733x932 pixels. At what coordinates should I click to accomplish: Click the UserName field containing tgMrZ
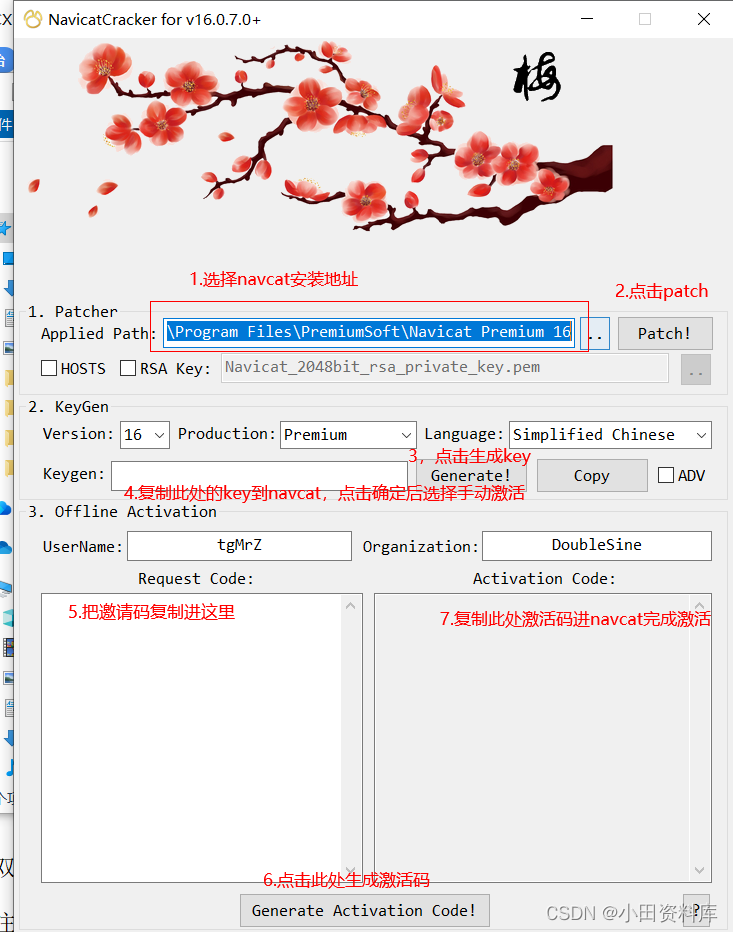[240, 546]
